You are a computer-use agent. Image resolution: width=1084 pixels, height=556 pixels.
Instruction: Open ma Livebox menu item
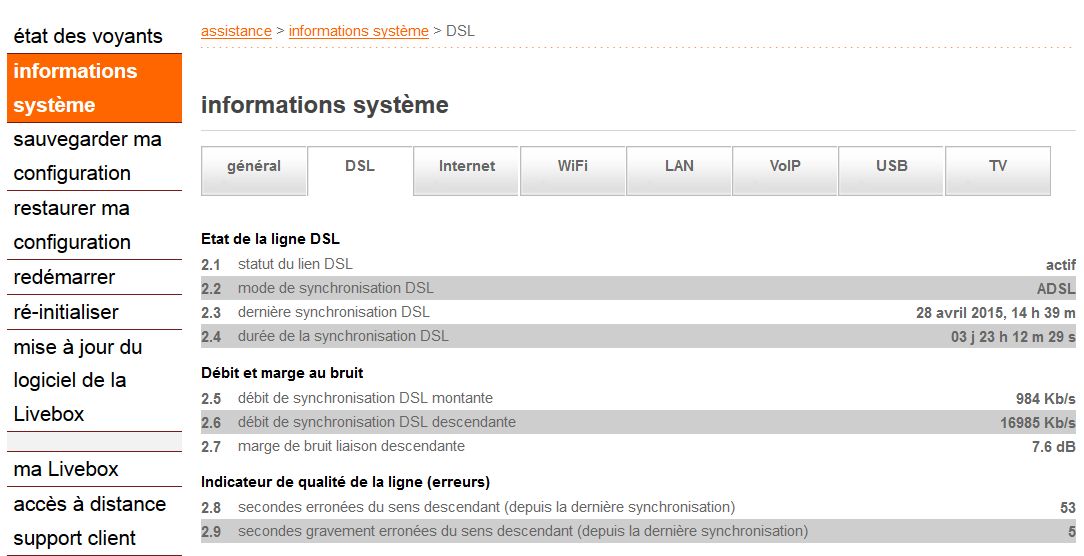[x=66, y=469]
